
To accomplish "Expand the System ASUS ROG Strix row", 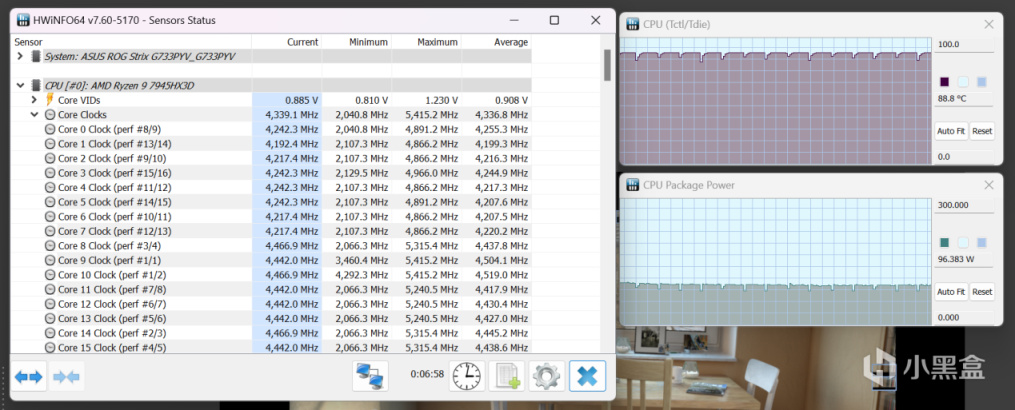I will 21,56.
